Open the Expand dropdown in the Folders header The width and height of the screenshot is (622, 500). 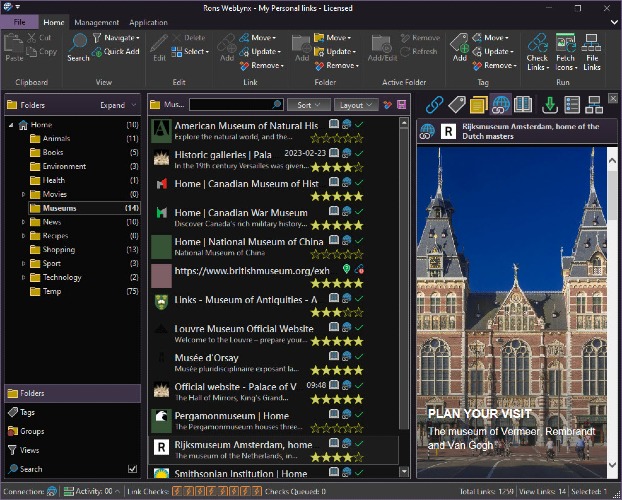[118, 105]
